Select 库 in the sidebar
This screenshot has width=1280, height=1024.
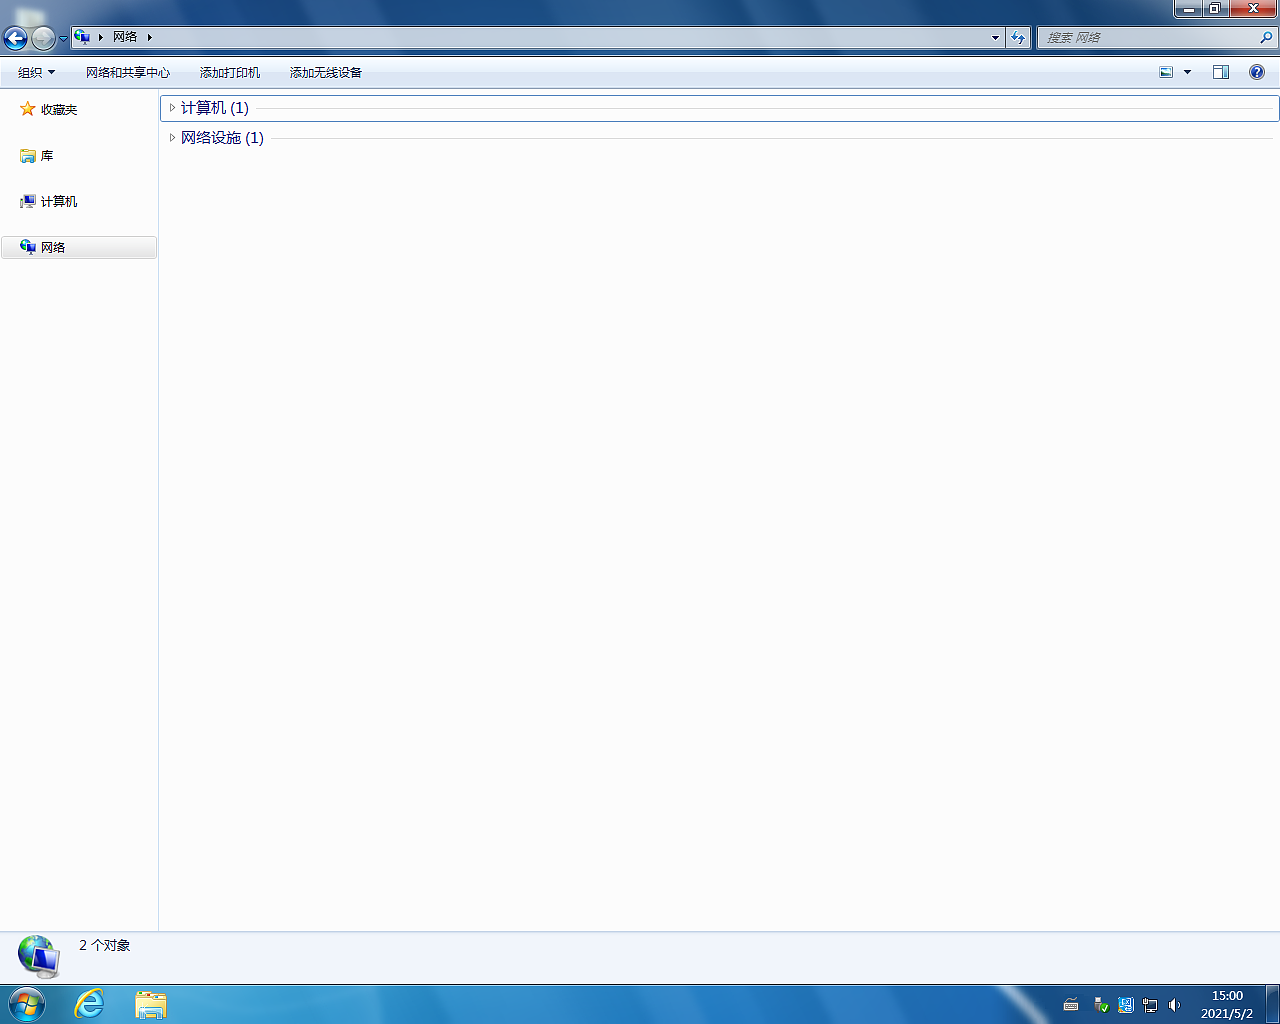click(45, 155)
